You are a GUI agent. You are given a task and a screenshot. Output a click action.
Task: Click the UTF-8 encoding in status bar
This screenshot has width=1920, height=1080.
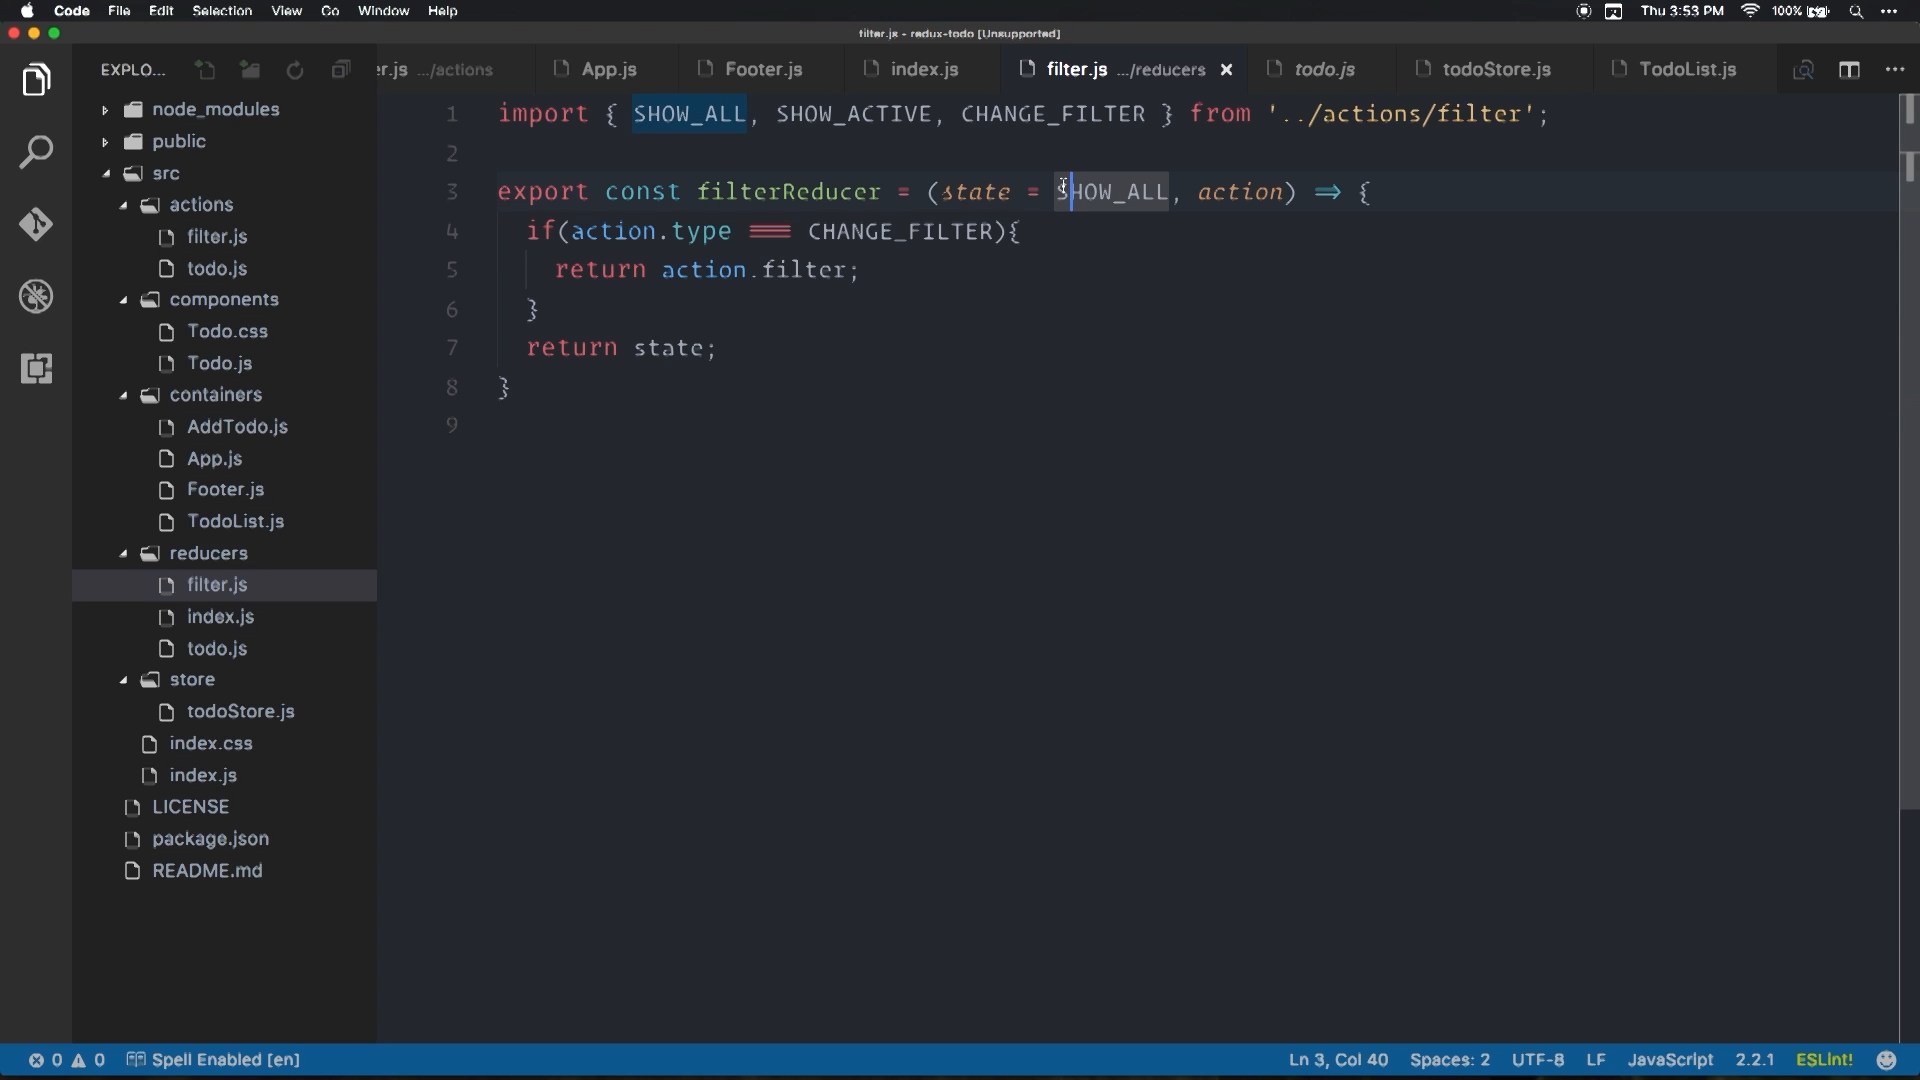coord(1534,1059)
